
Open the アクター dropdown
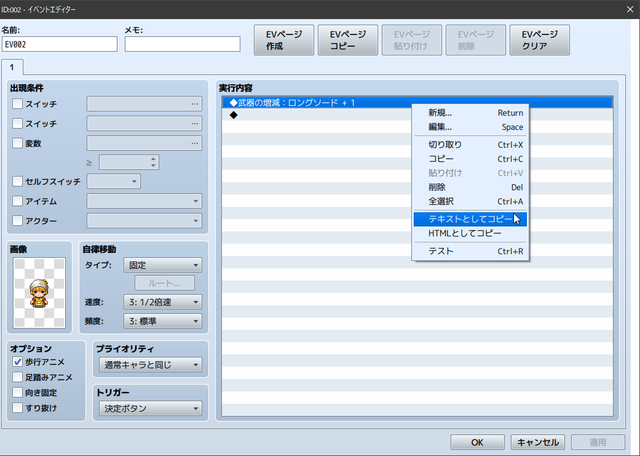pos(144,221)
